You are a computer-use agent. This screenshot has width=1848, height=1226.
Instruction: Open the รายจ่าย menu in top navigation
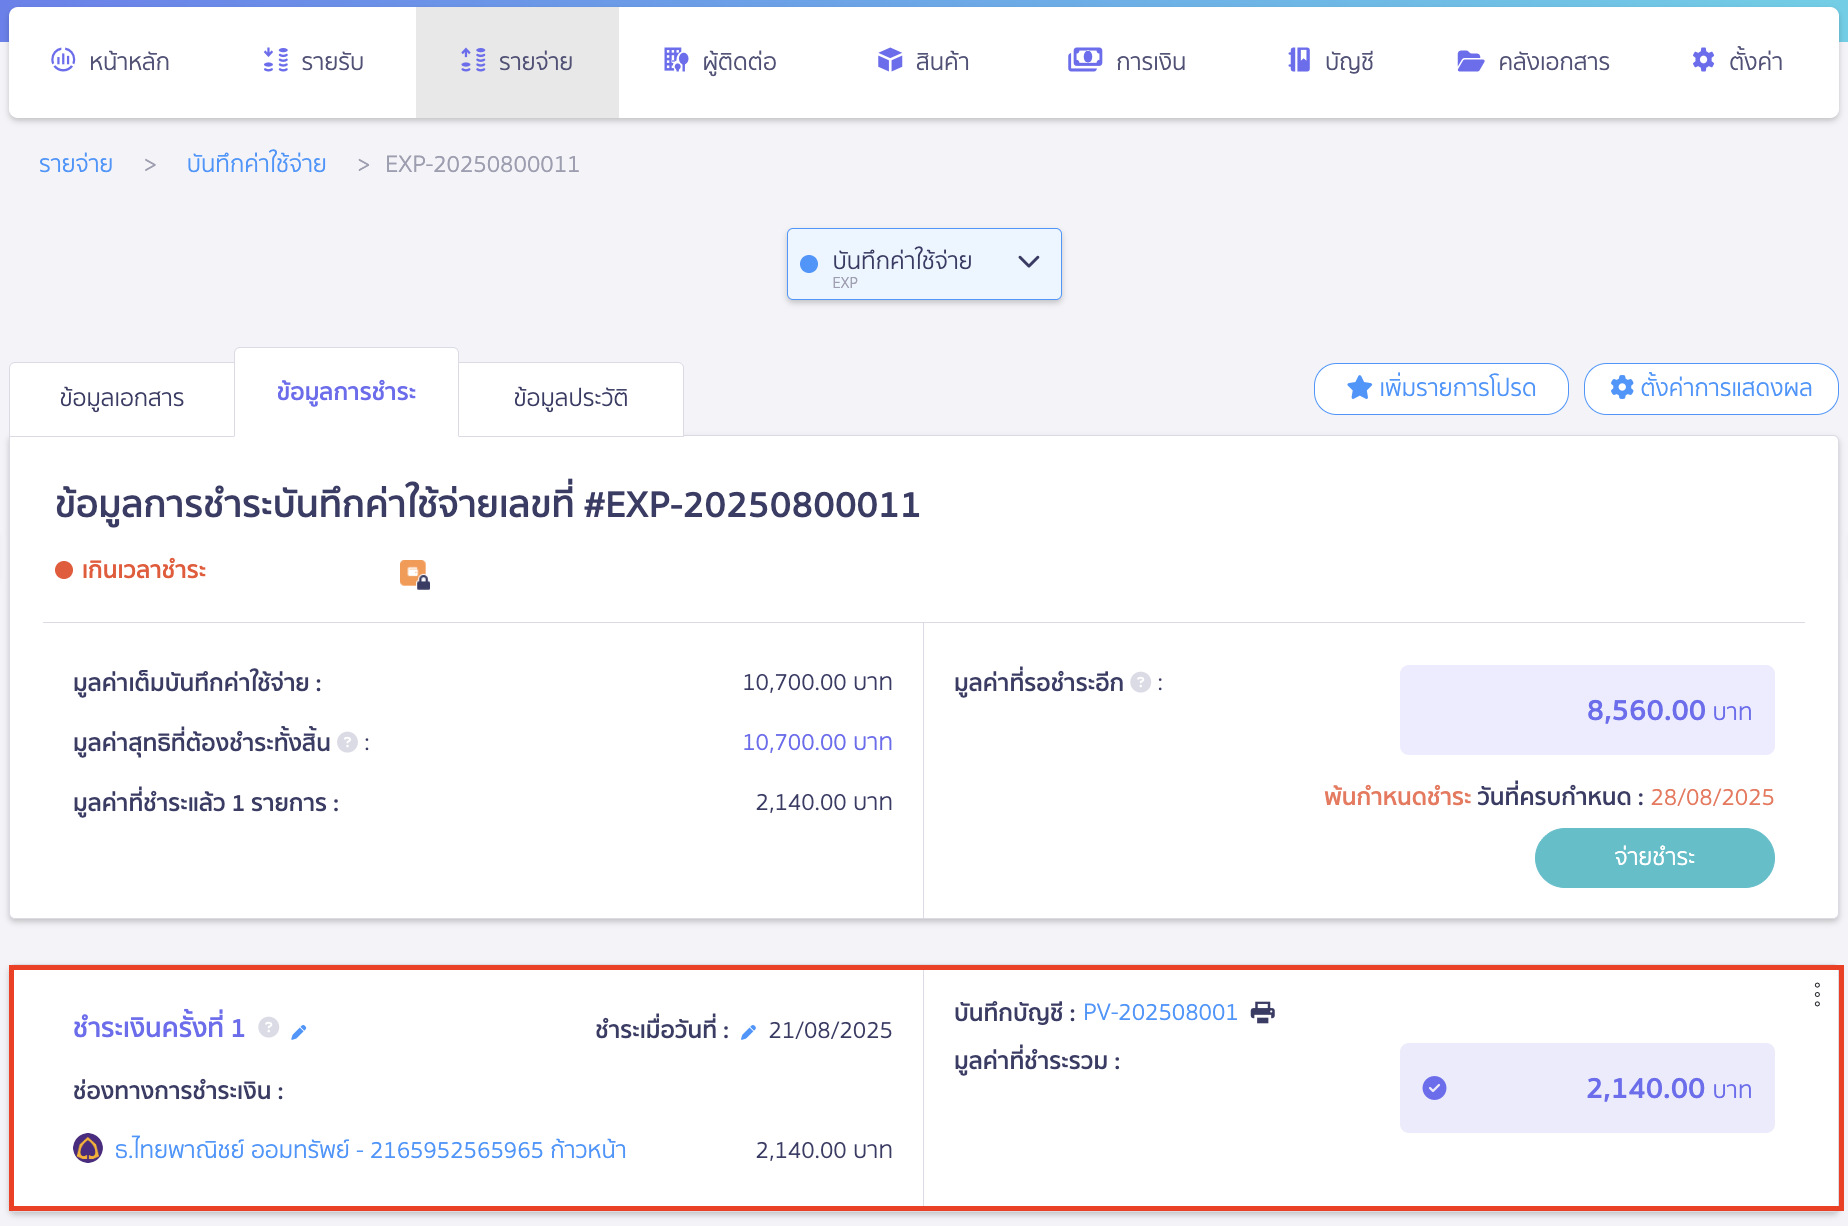(x=517, y=62)
